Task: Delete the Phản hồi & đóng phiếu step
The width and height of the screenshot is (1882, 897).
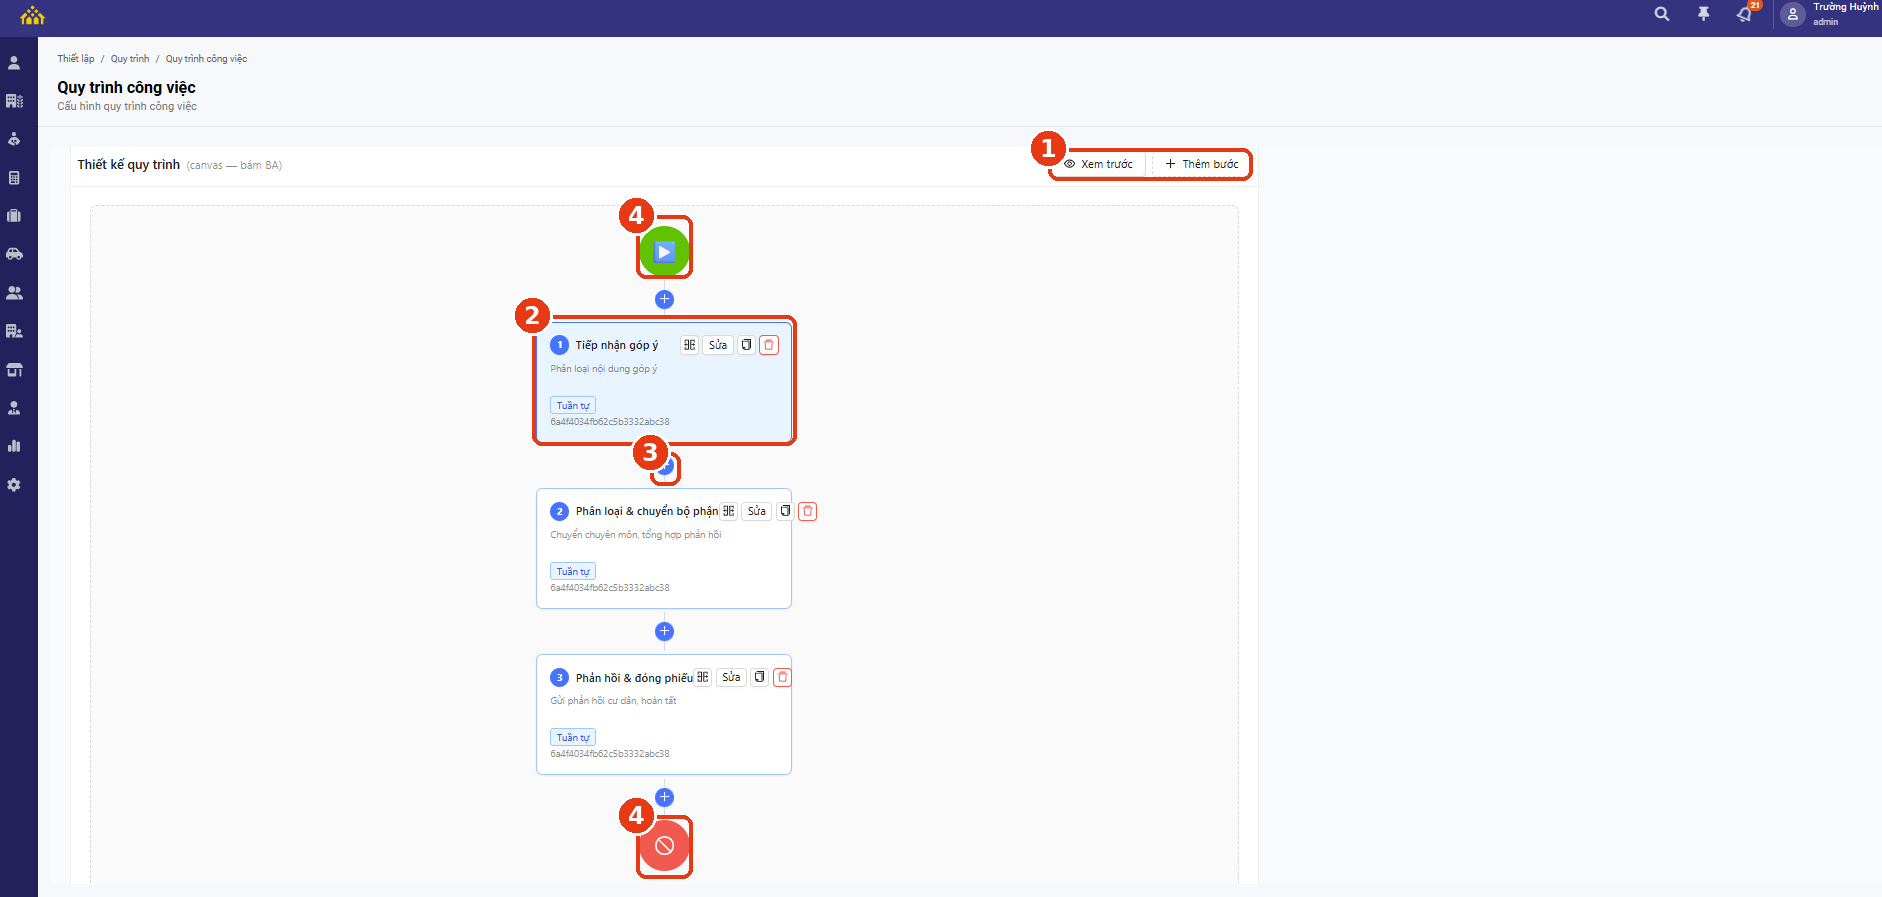Action: coord(783,677)
